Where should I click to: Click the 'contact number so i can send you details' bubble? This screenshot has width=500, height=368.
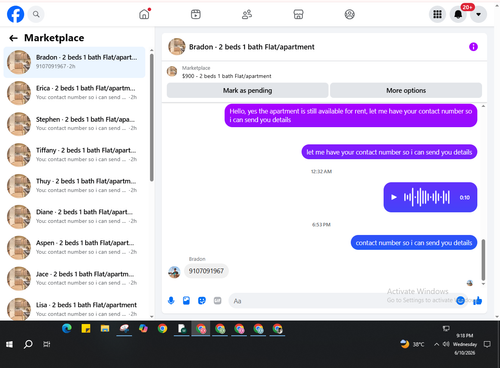click(414, 243)
